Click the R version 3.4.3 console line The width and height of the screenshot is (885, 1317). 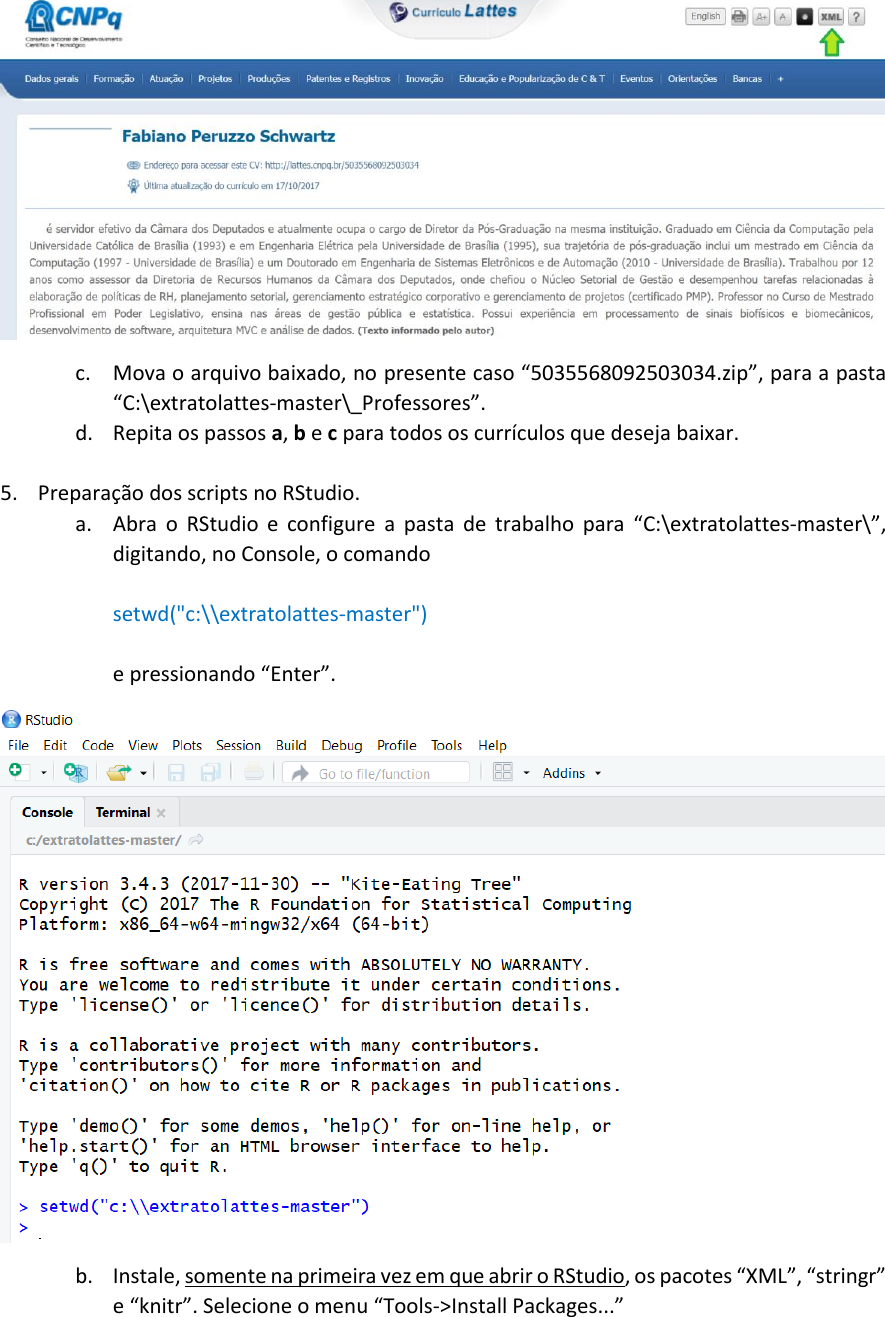[x=270, y=884]
